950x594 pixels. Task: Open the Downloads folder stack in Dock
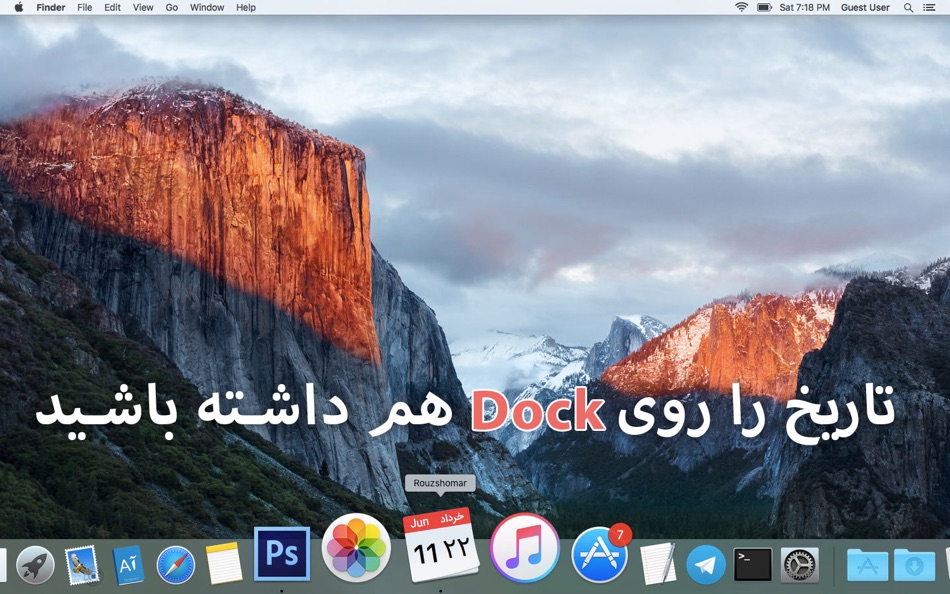914,566
